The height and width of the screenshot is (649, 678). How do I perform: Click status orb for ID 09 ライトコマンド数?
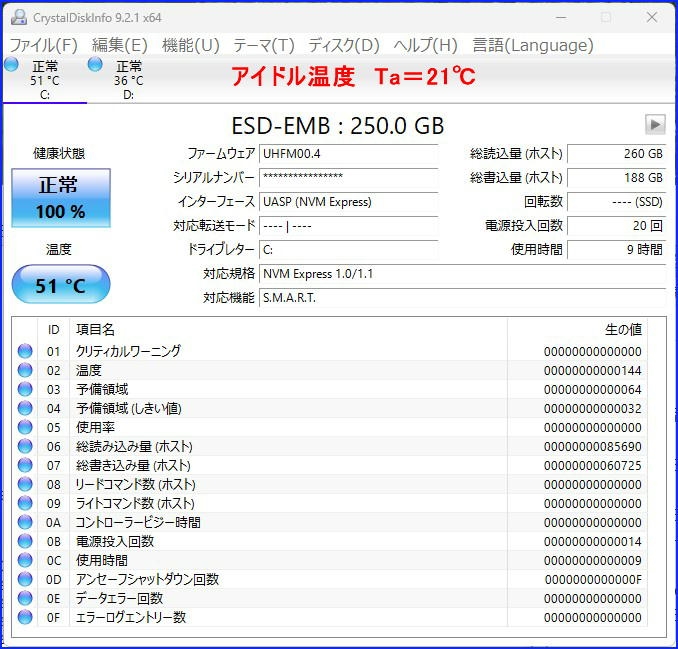[x=25, y=503]
